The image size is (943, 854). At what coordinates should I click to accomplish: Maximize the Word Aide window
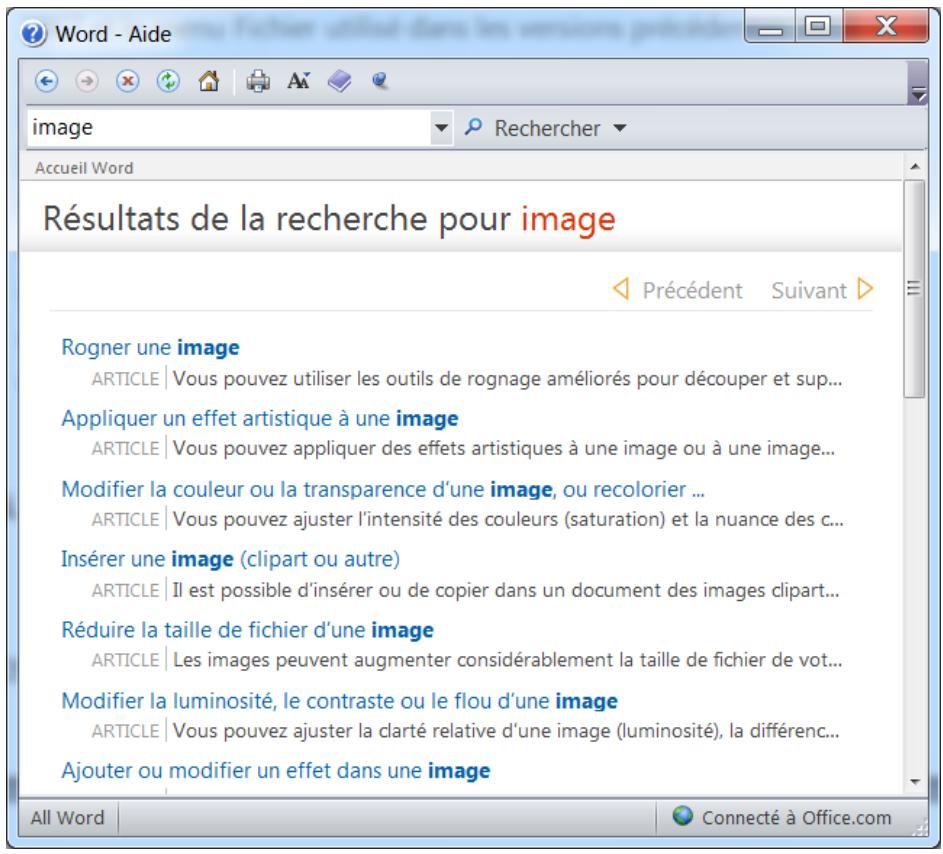click(x=818, y=26)
